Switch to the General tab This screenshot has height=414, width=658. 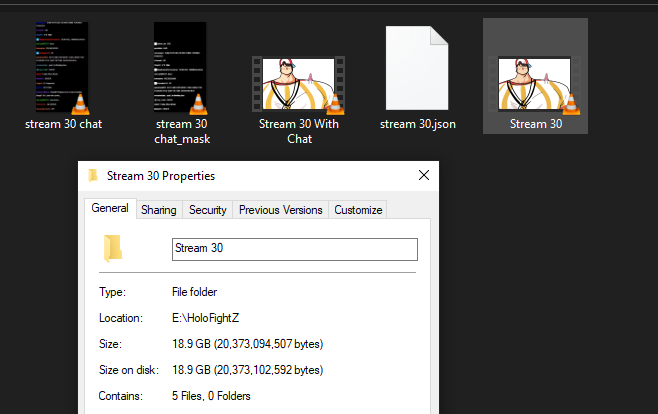110,208
